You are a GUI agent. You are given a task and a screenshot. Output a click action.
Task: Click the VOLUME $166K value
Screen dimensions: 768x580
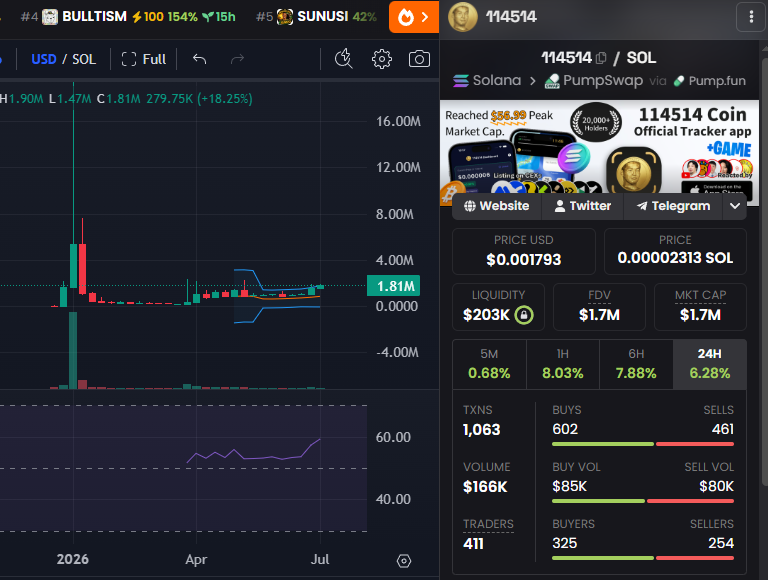pos(485,487)
